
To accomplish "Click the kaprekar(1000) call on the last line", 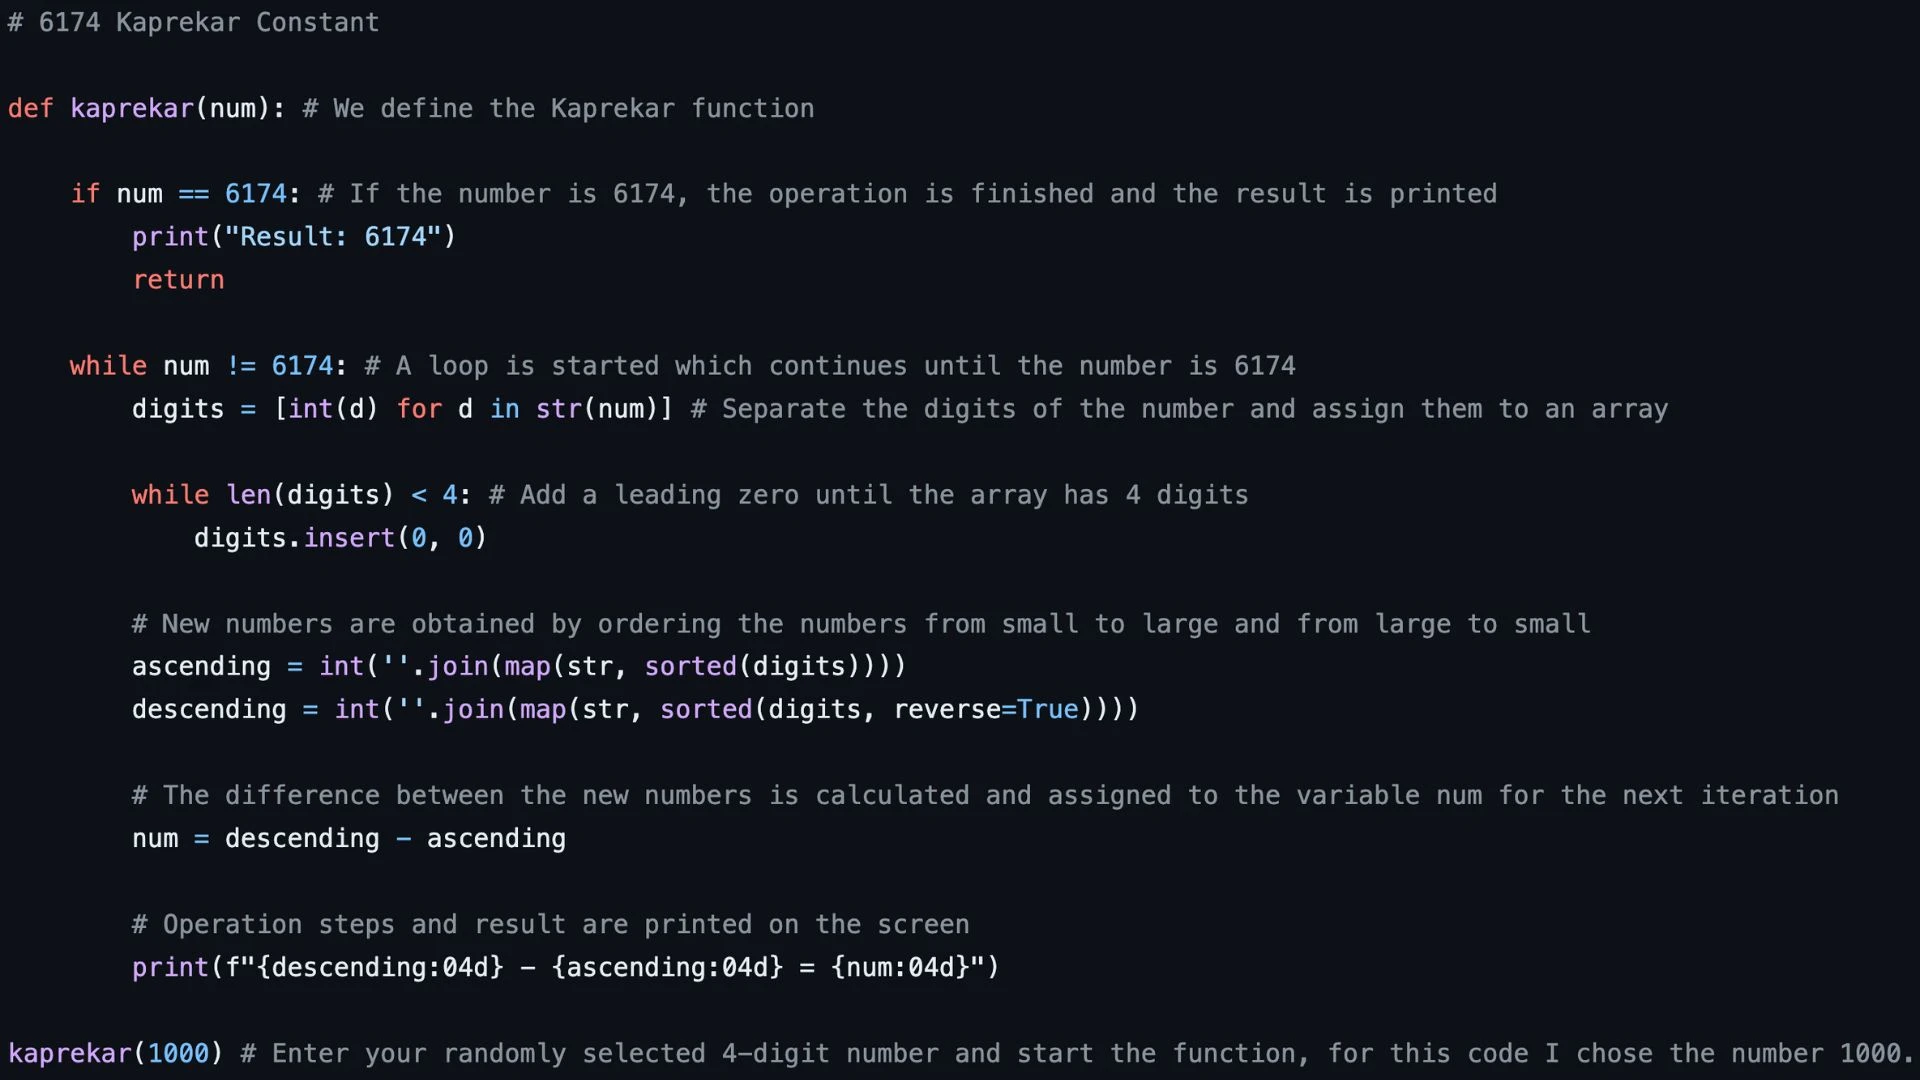I will [115, 1054].
